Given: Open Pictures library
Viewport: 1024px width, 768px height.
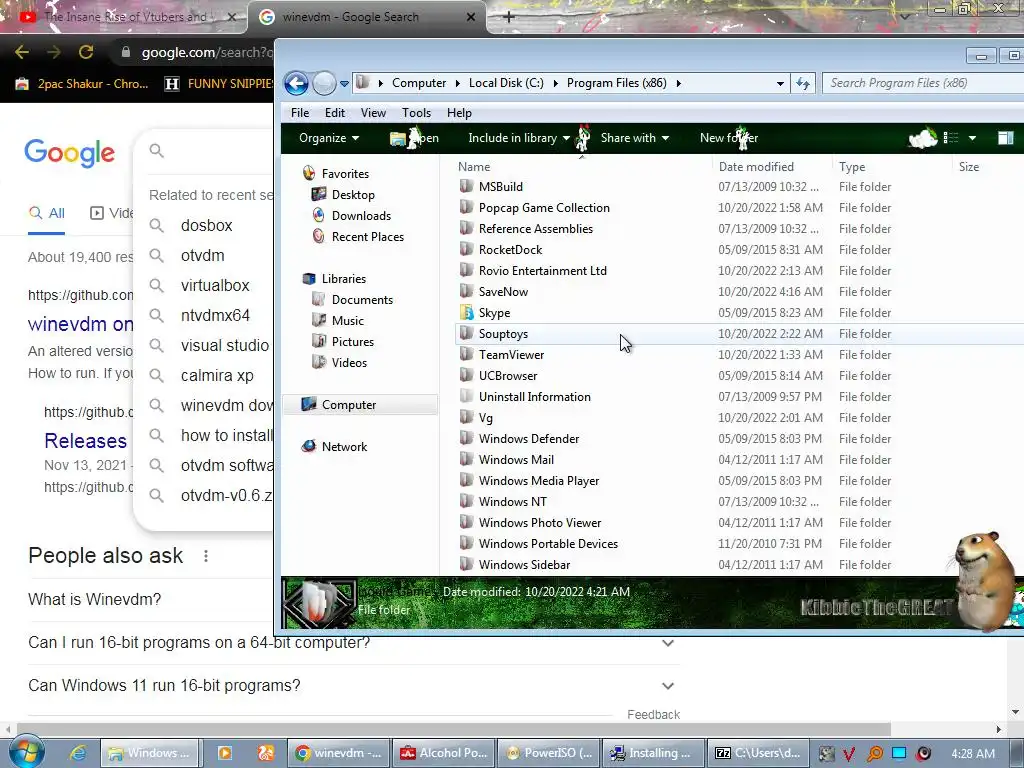Looking at the screenshot, I should 353,342.
